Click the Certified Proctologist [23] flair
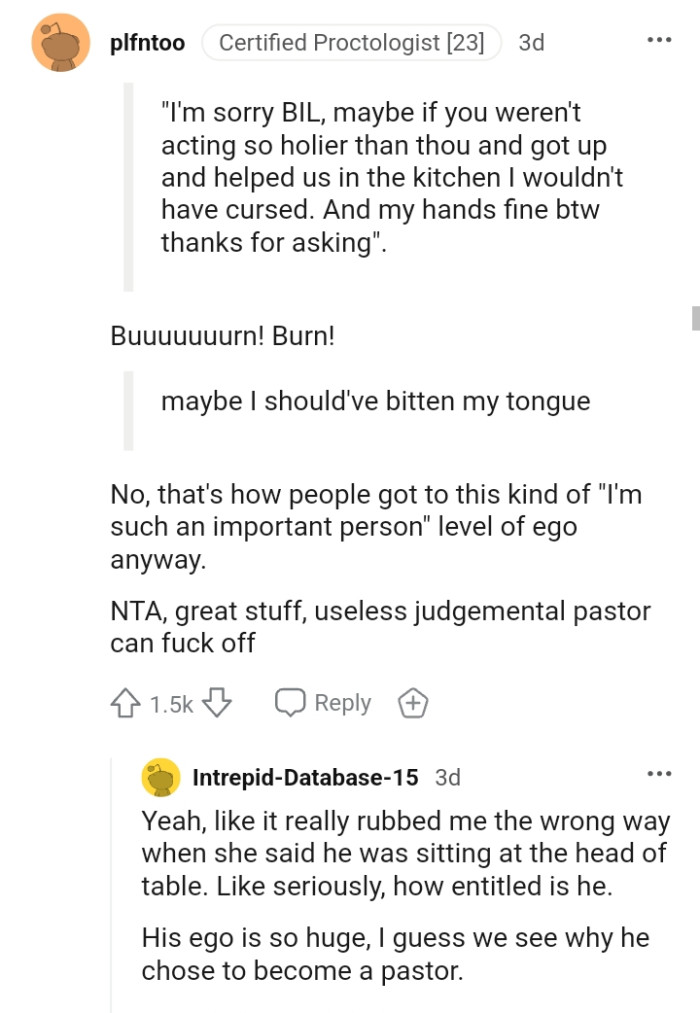The width and height of the screenshot is (700, 1013). (351, 43)
